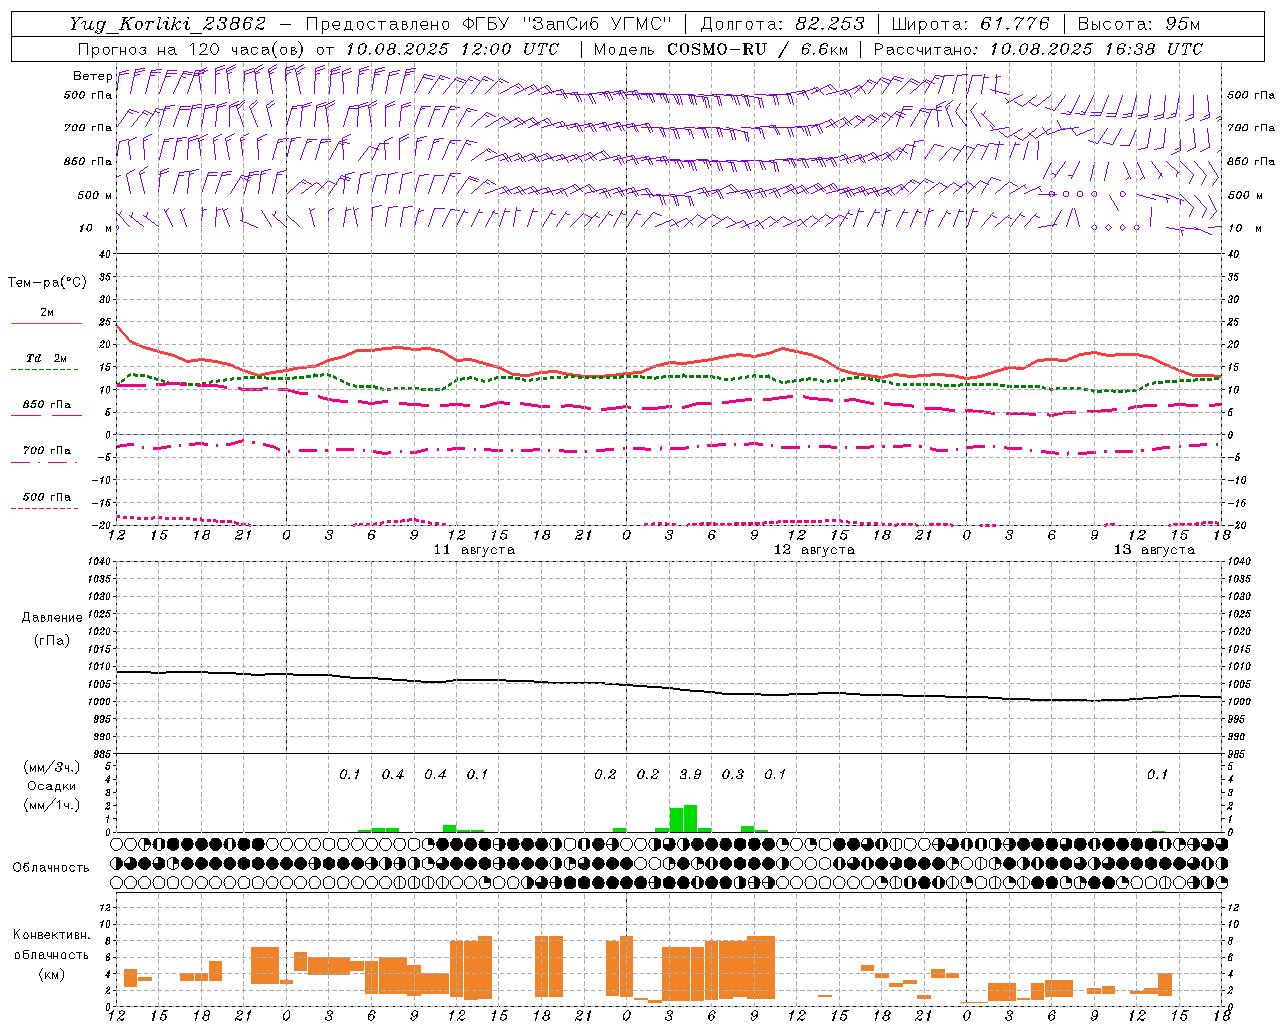The height and width of the screenshot is (1024, 1280).
Task: Click the Модель COSMO-RU / 6.6км text
Action: coord(721,49)
